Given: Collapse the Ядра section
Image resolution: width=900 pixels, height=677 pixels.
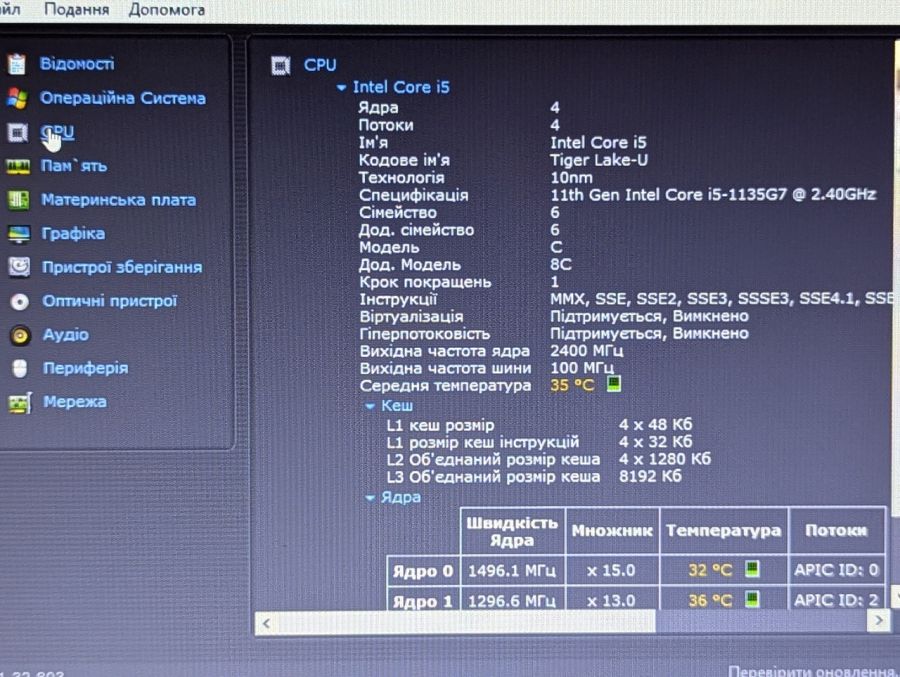Looking at the screenshot, I should pyautogui.click(x=370, y=498).
